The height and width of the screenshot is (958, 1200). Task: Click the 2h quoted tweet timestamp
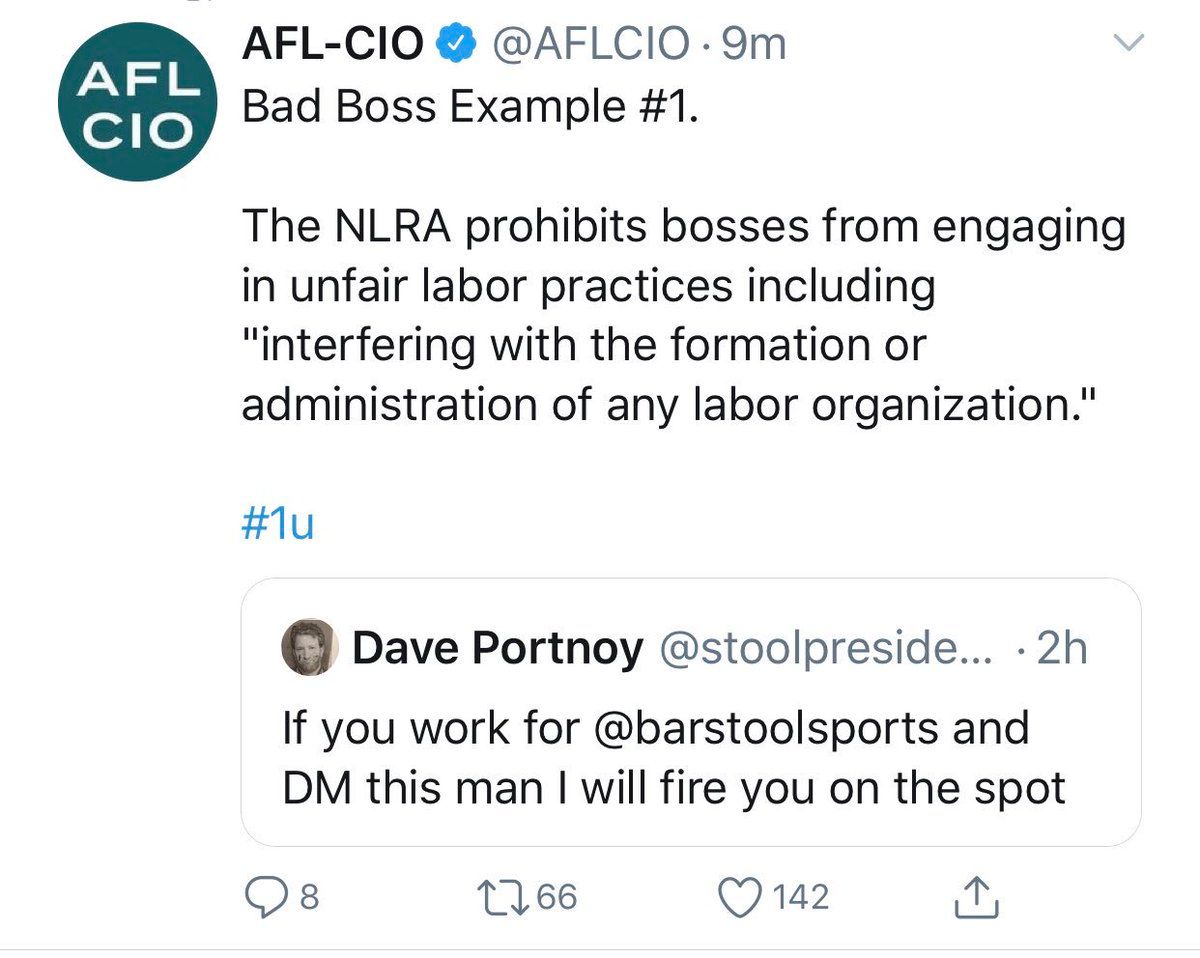[x=1061, y=650]
